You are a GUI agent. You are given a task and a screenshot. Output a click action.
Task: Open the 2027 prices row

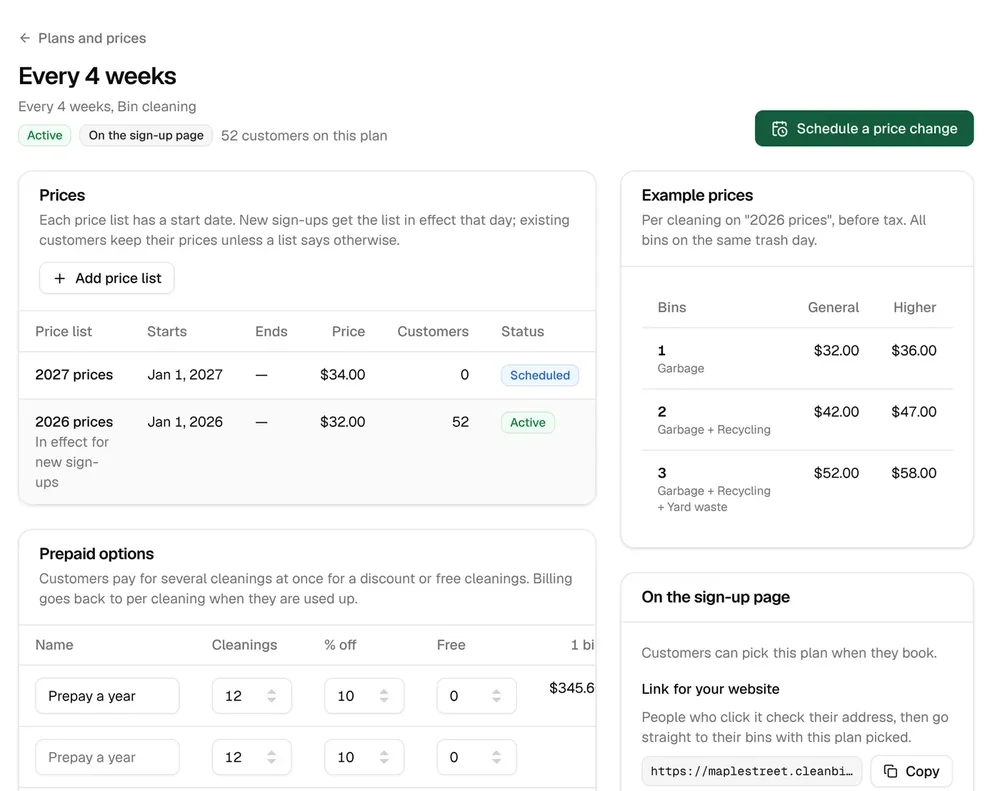pos(307,375)
